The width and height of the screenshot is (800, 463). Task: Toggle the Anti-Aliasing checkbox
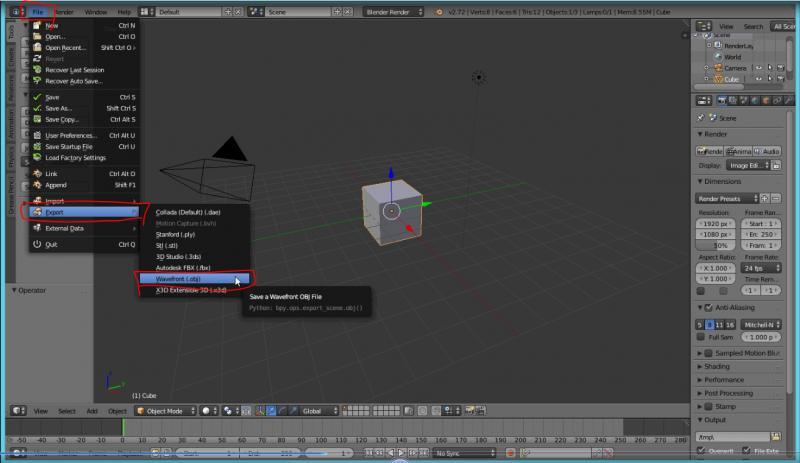coord(709,307)
